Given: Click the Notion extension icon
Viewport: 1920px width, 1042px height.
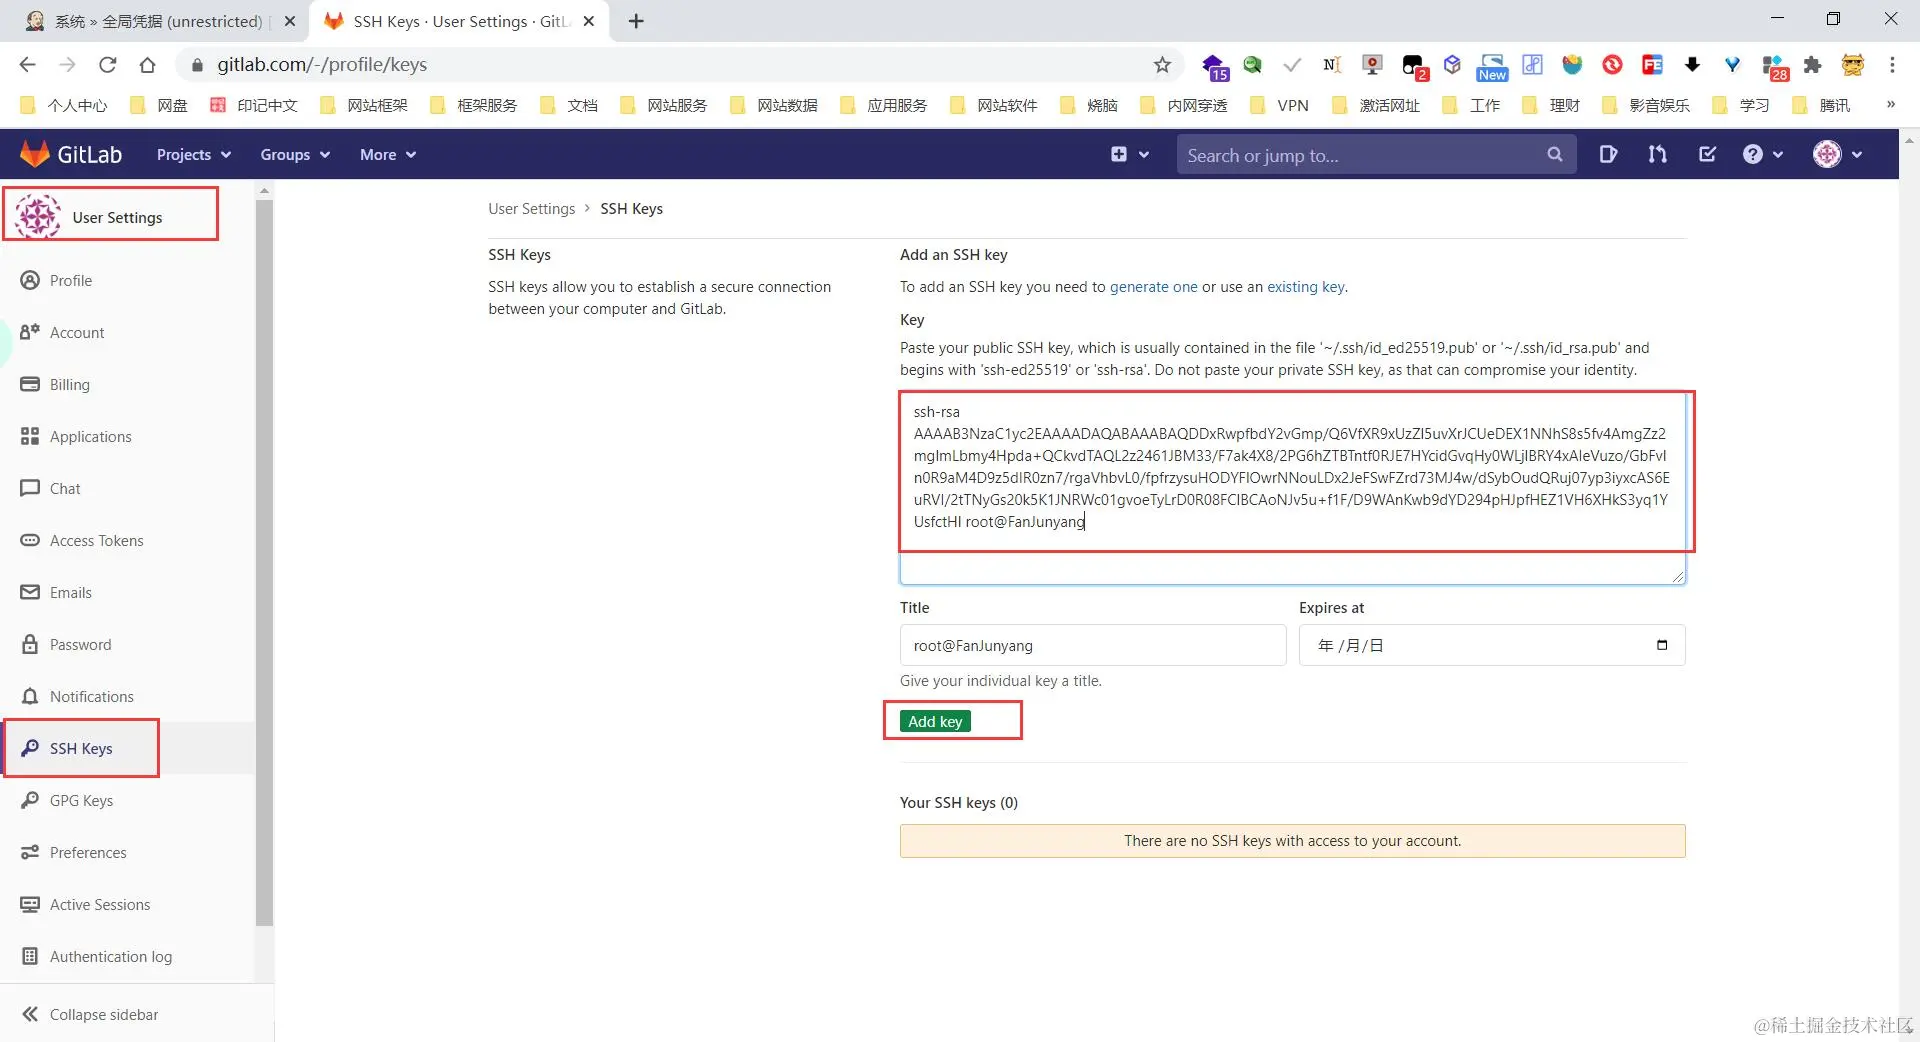Looking at the screenshot, I should (x=1332, y=65).
